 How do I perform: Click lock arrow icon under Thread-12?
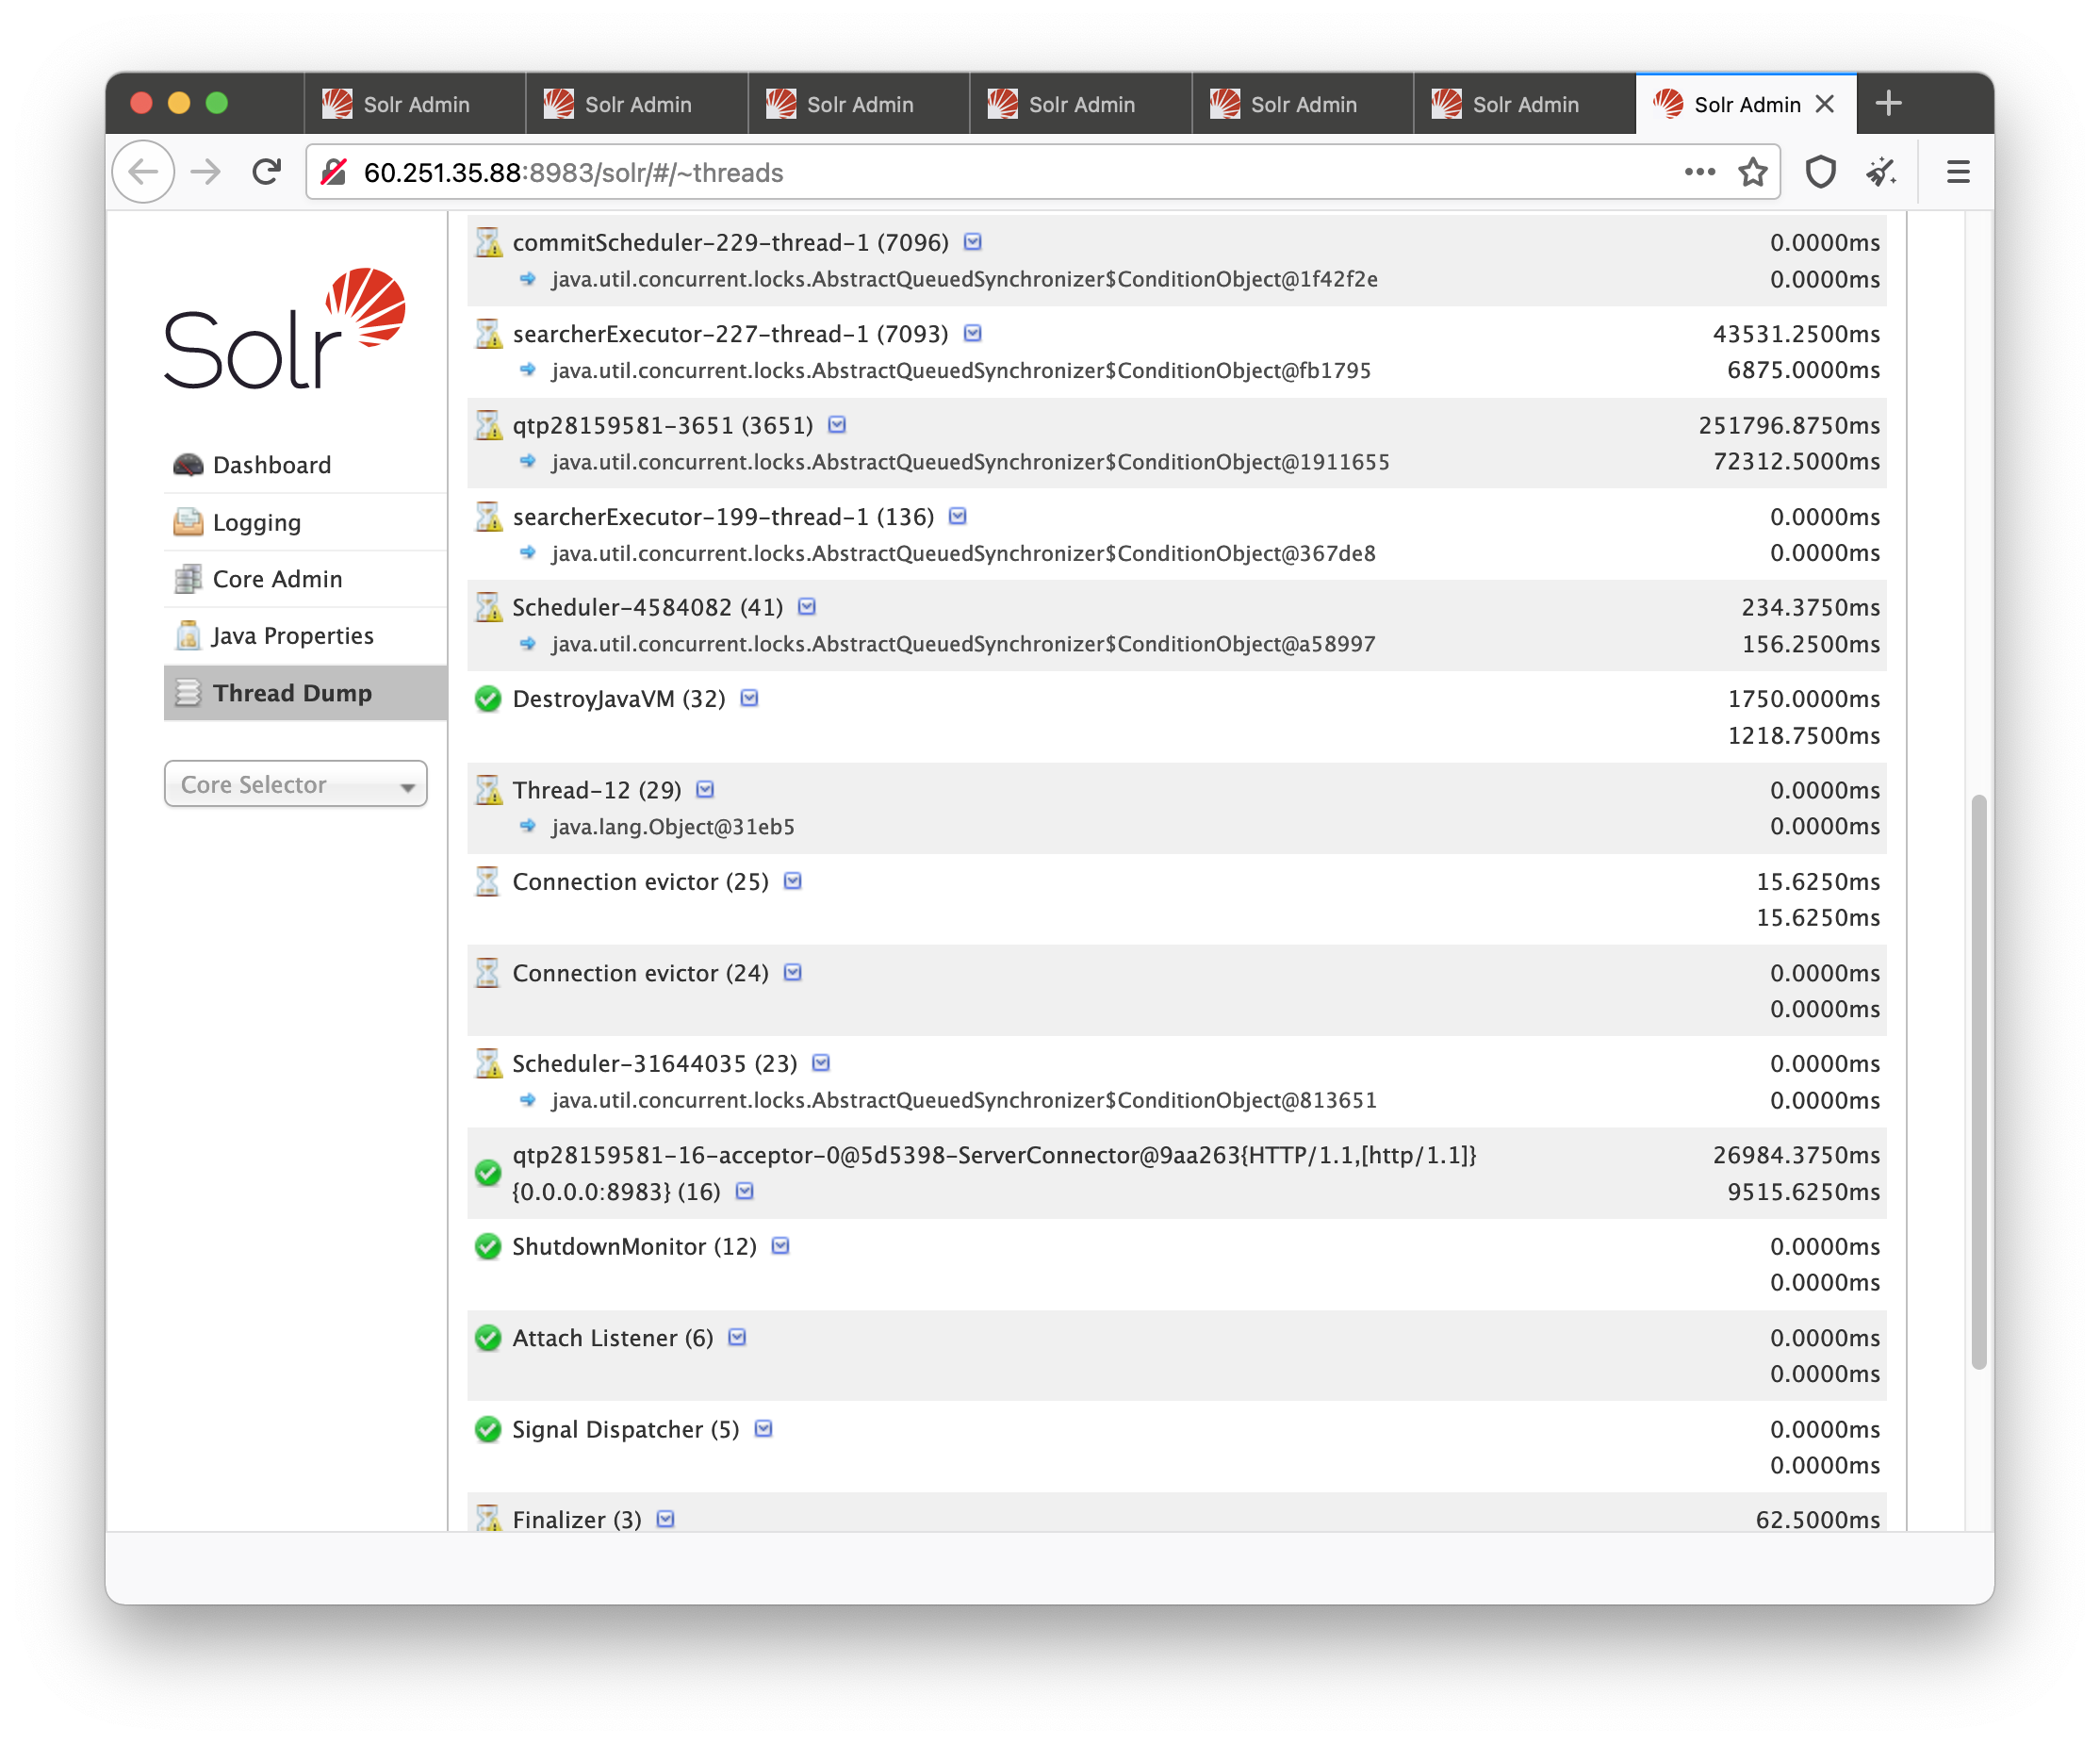coord(528,826)
